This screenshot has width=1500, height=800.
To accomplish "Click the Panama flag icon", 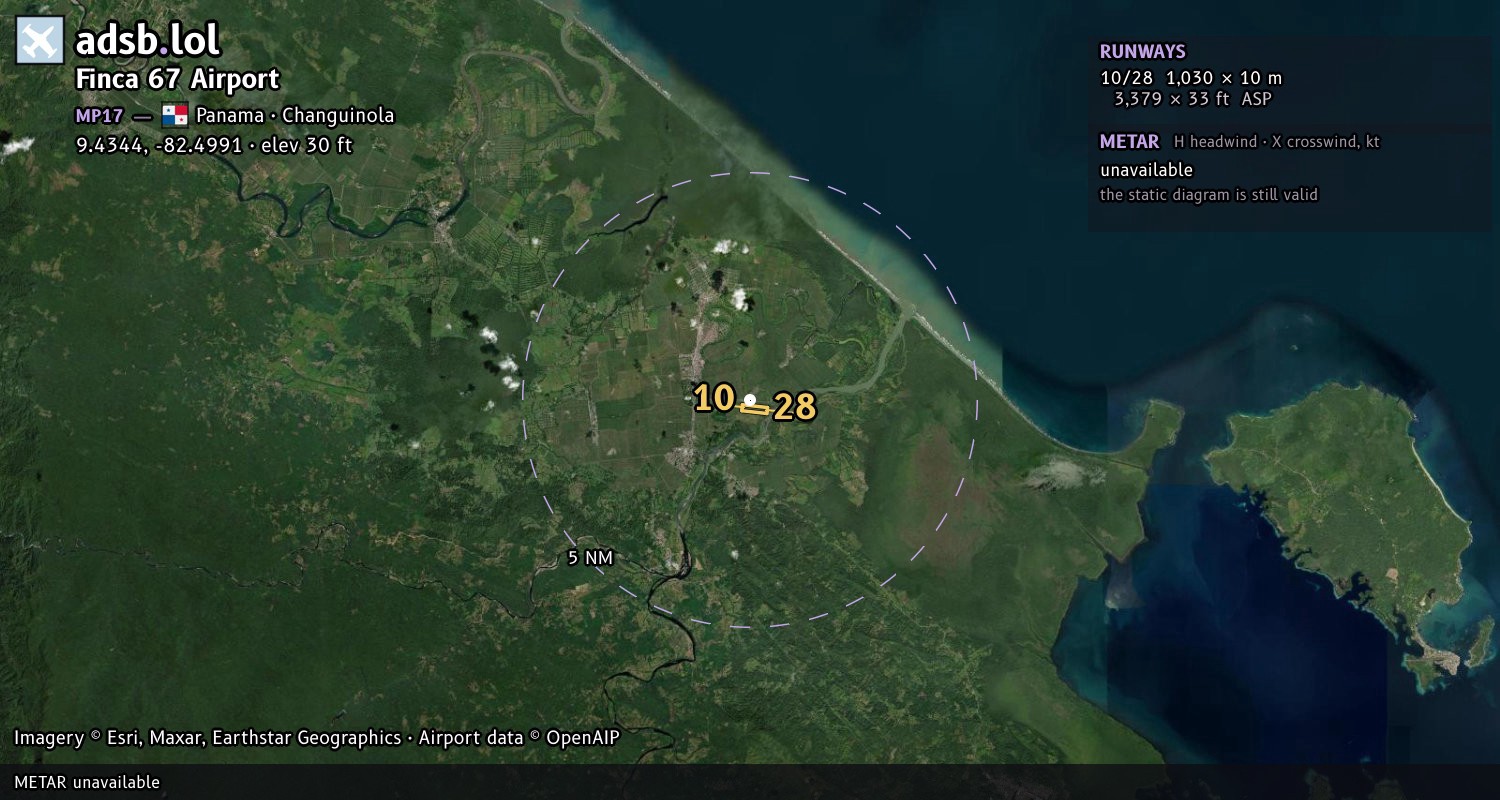I will click(175, 115).
